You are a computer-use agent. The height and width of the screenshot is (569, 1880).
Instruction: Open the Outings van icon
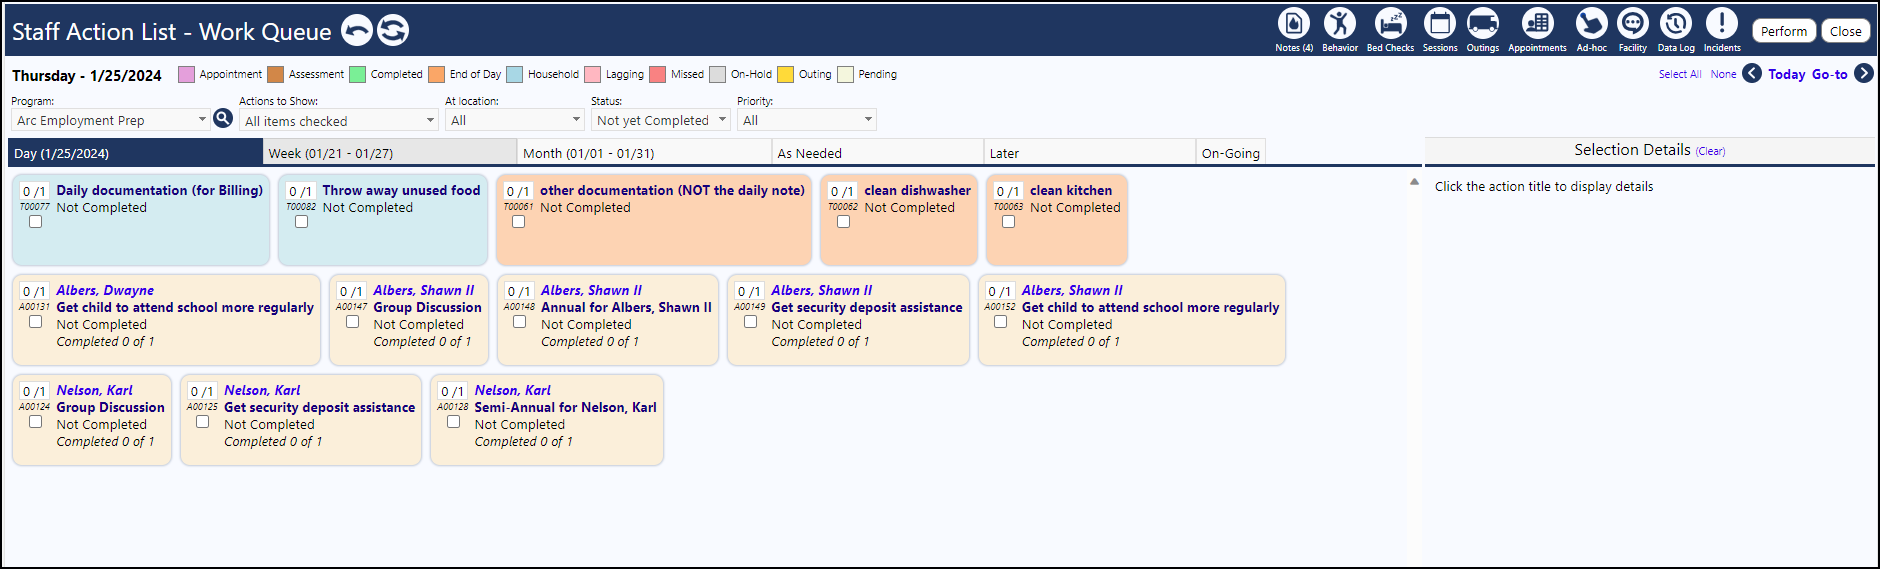coord(1483,23)
